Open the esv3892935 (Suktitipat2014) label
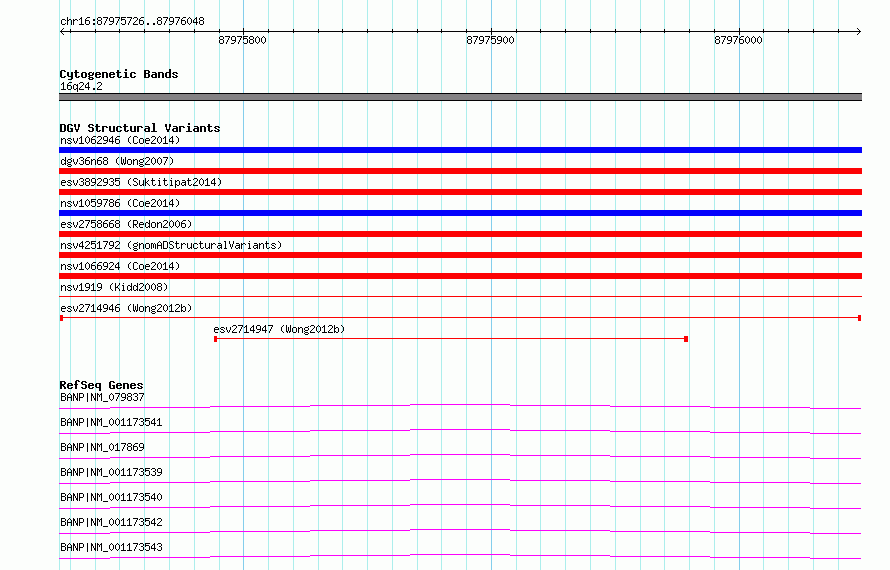 pyautogui.click(x=141, y=182)
